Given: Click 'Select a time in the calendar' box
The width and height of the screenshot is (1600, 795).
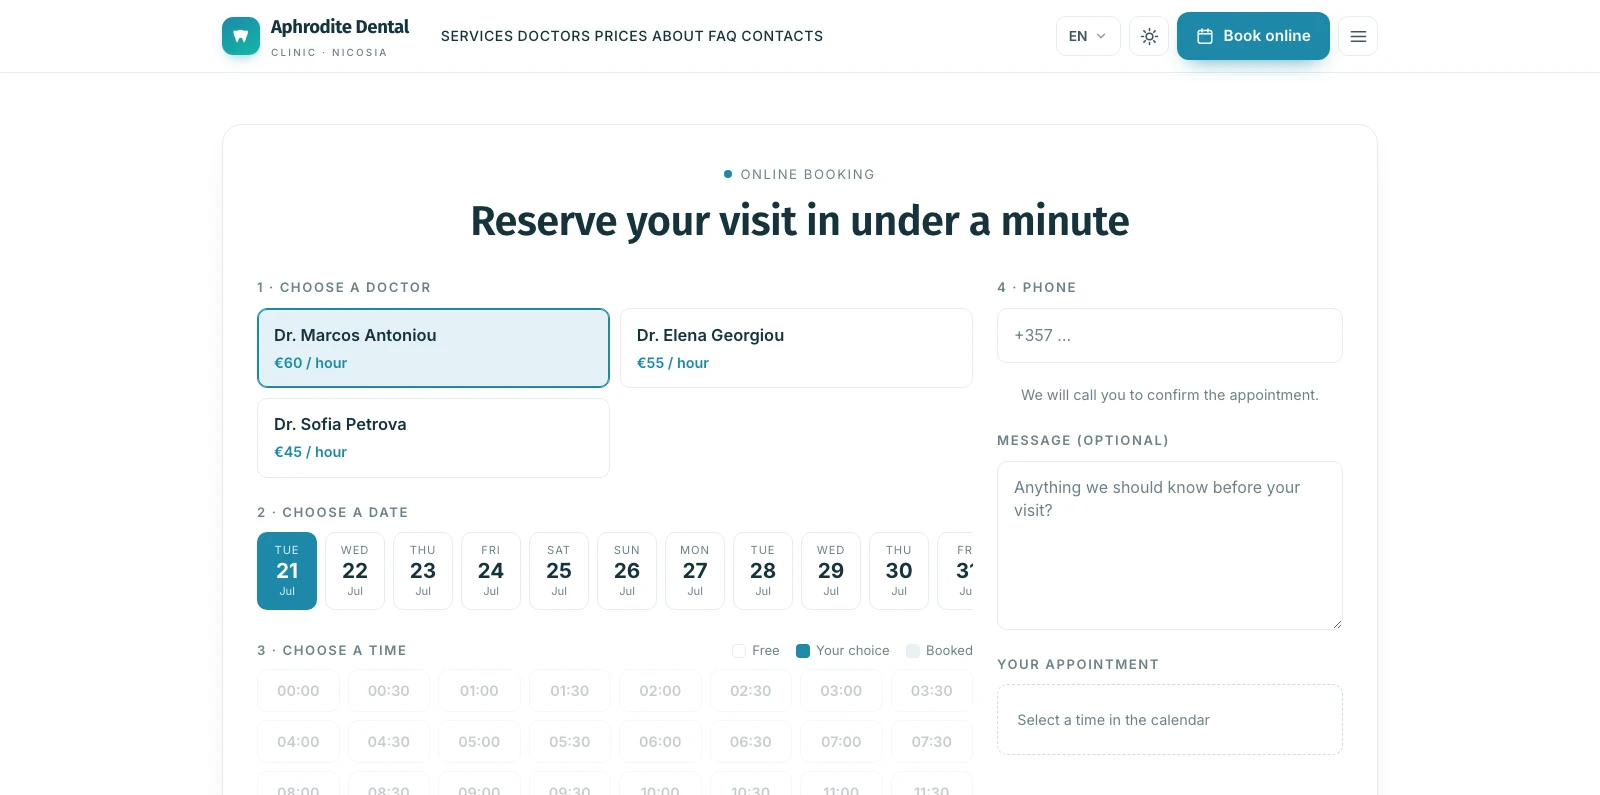Looking at the screenshot, I should [1170, 720].
